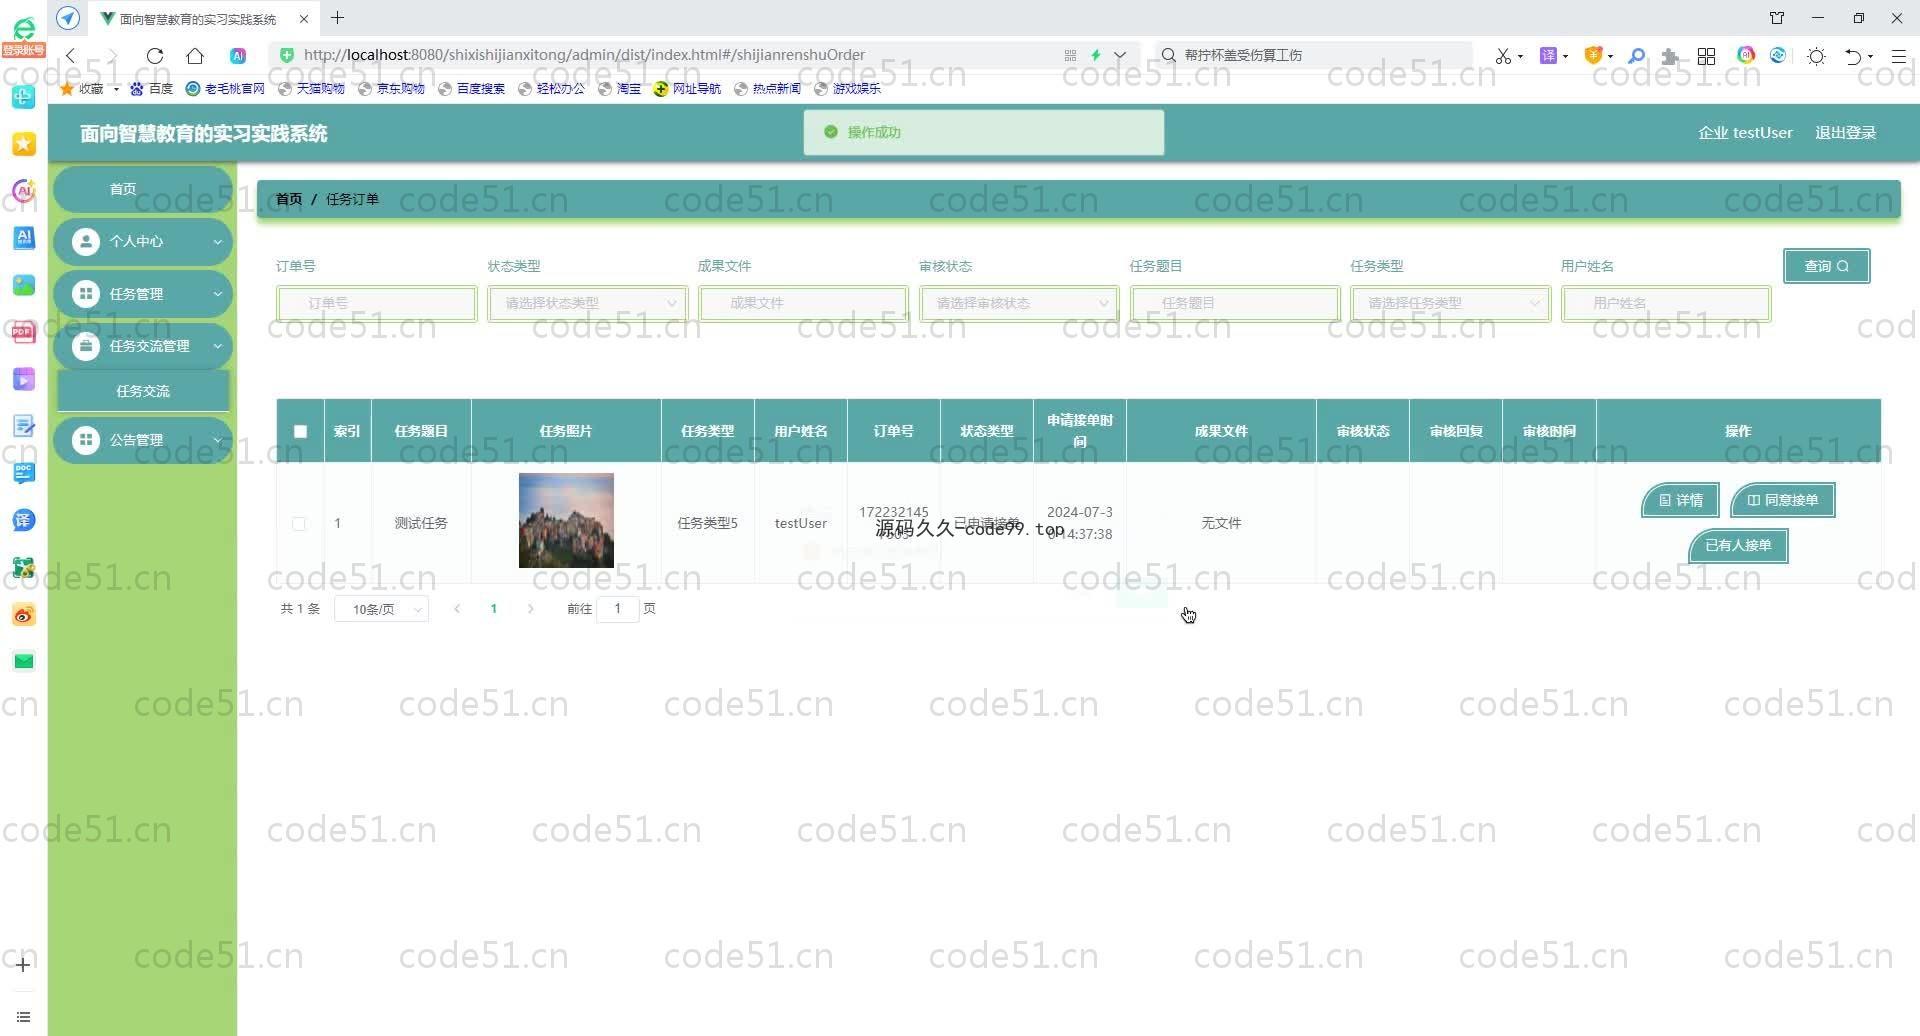Click the 订单号 filter input field

click(377, 303)
